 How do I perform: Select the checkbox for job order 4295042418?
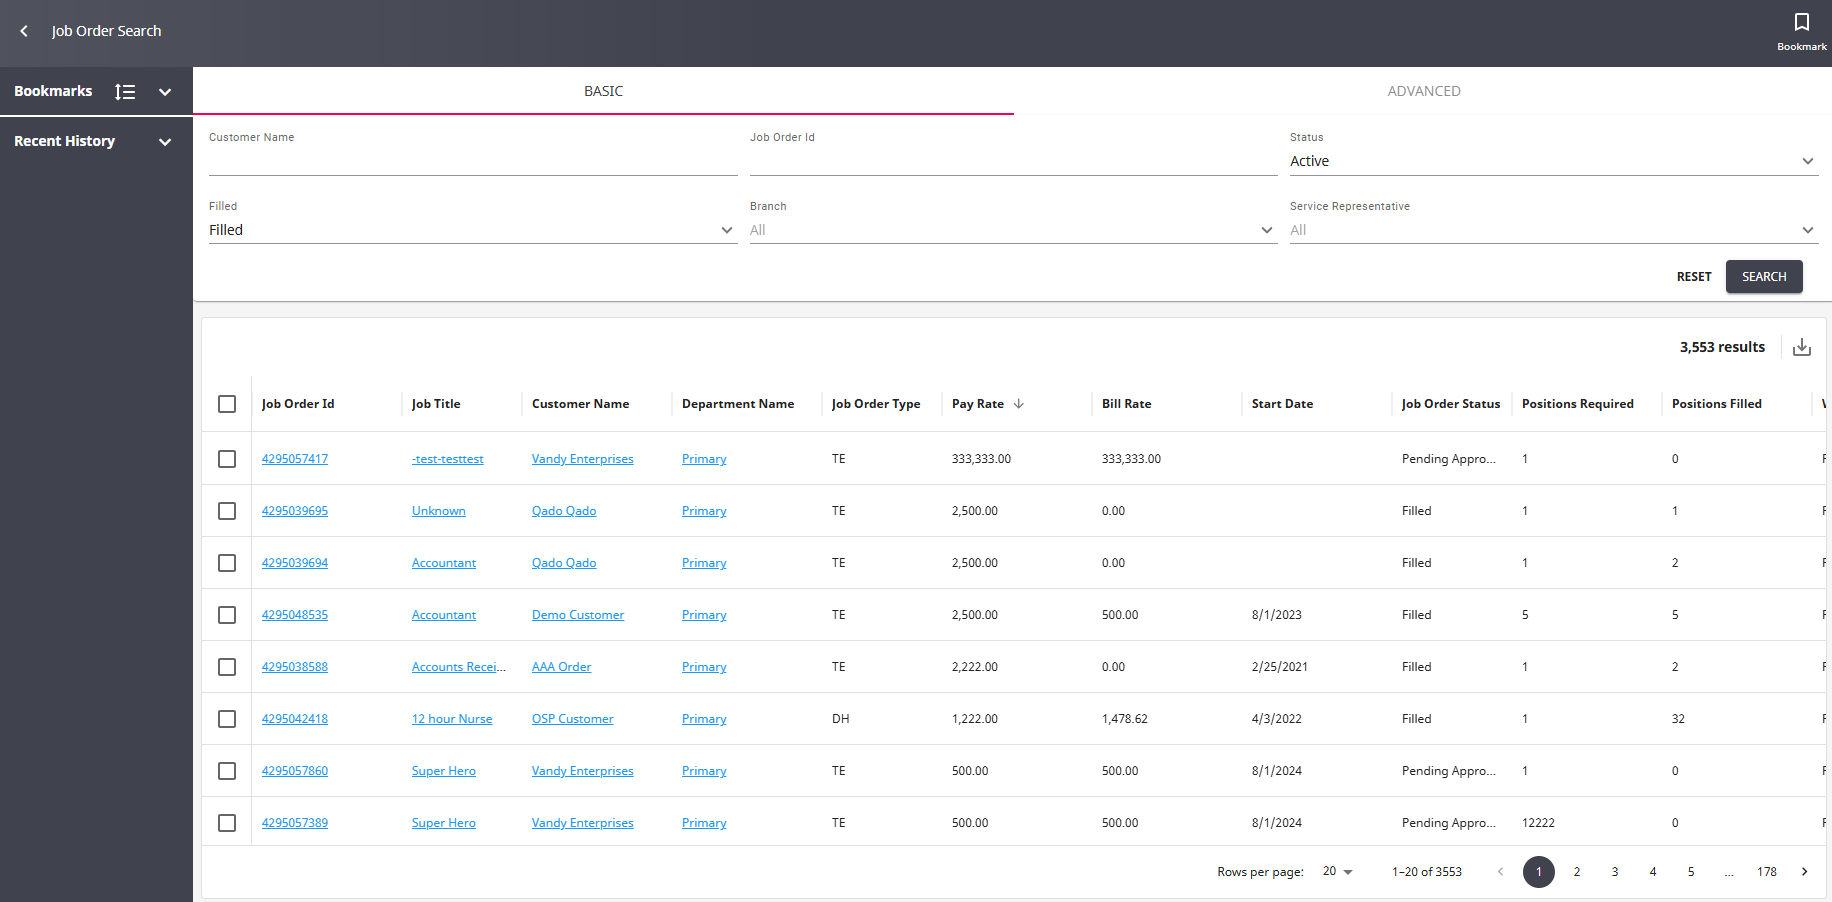click(227, 719)
